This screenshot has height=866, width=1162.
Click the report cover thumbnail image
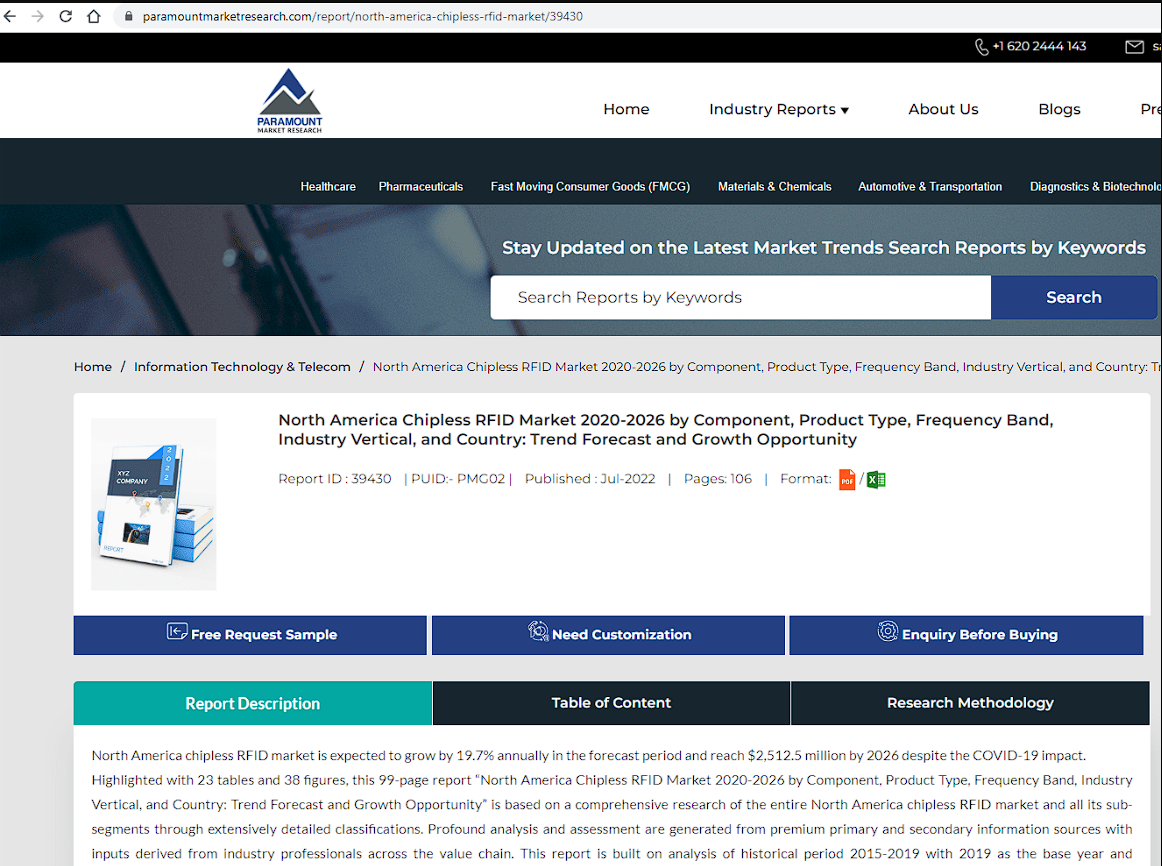click(x=154, y=504)
